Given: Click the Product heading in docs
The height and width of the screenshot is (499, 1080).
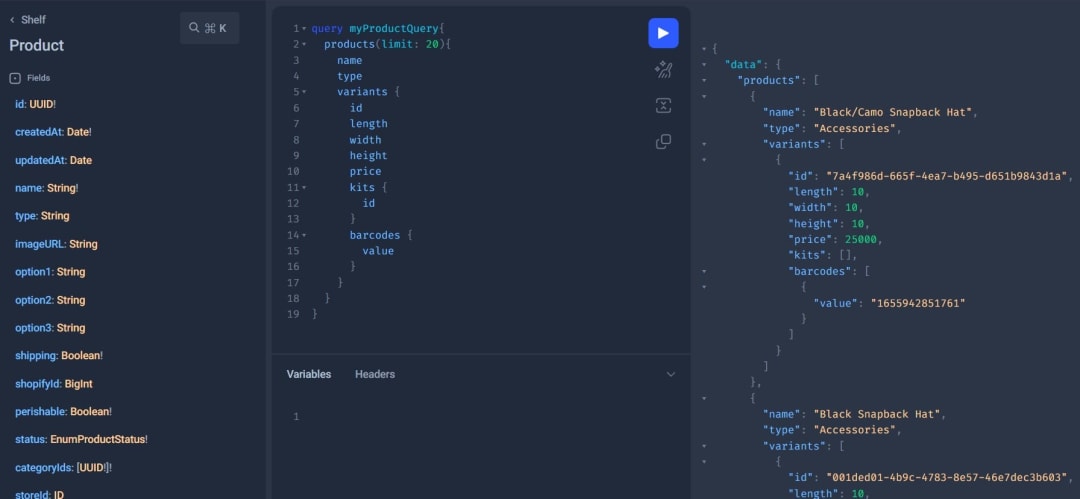Looking at the screenshot, I should pyautogui.click(x=37, y=45).
